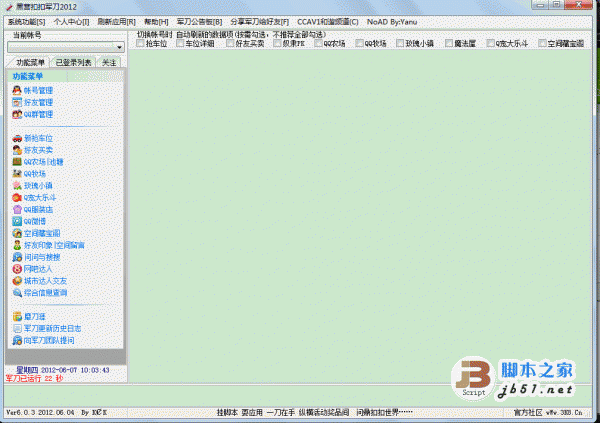This screenshot has height=423, width=600.
Task: Click the NoAD By:Yanu menu item
Action: (x=392, y=22)
